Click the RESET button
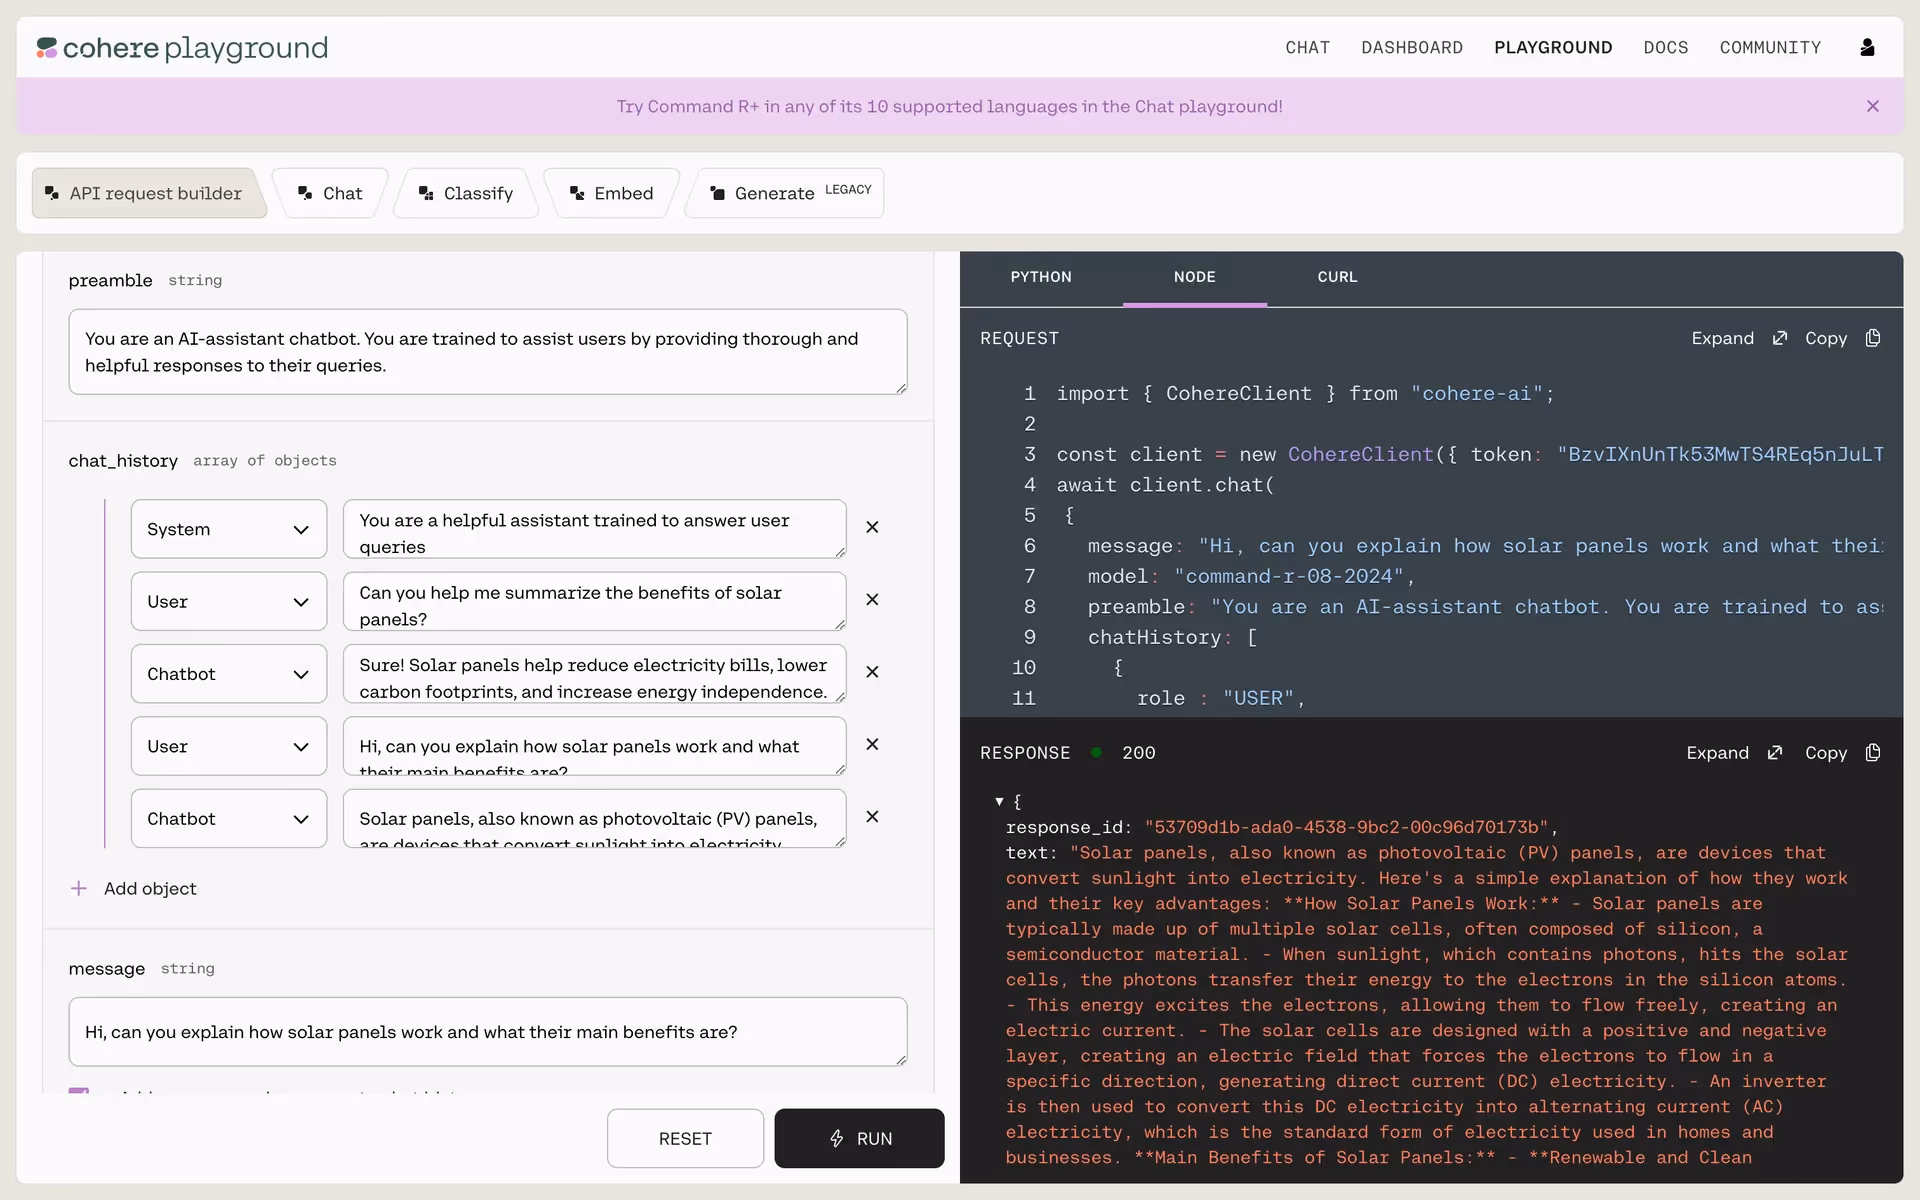 [685, 1138]
